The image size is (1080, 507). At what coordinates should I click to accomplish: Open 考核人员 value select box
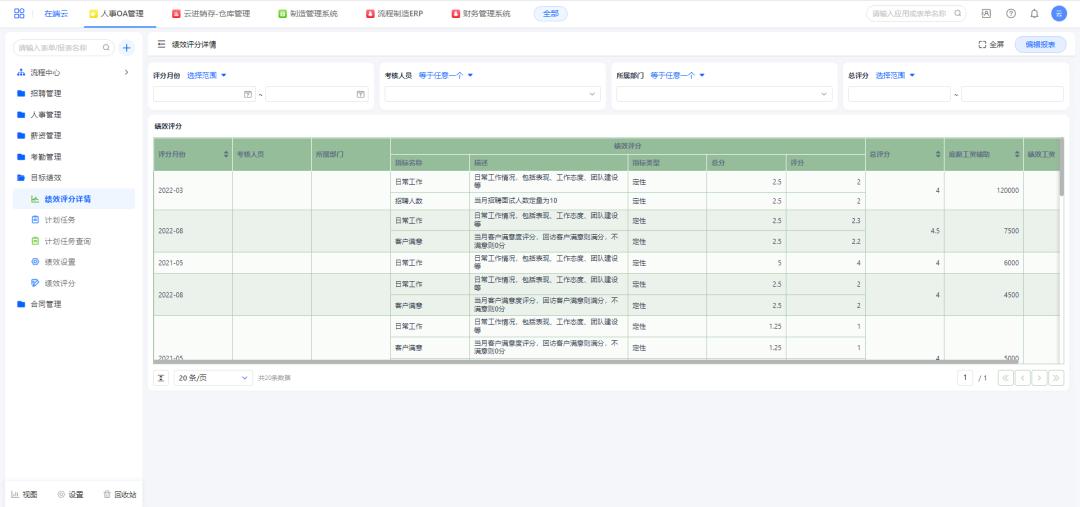coord(492,94)
